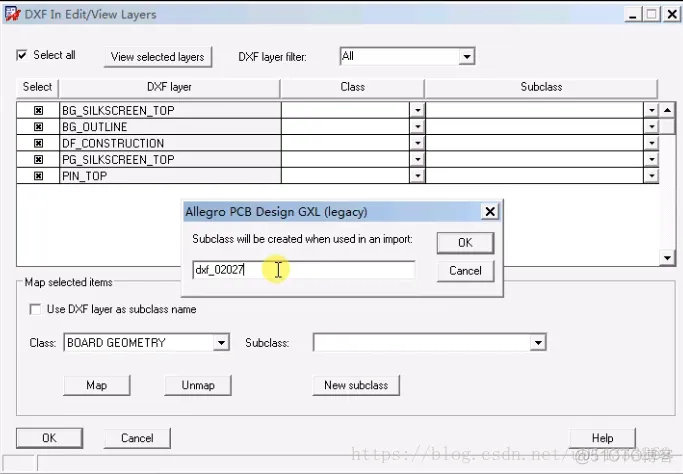Select the BG_OUTLINE layer name
This screenshot has height=474, width=683.
95,127
